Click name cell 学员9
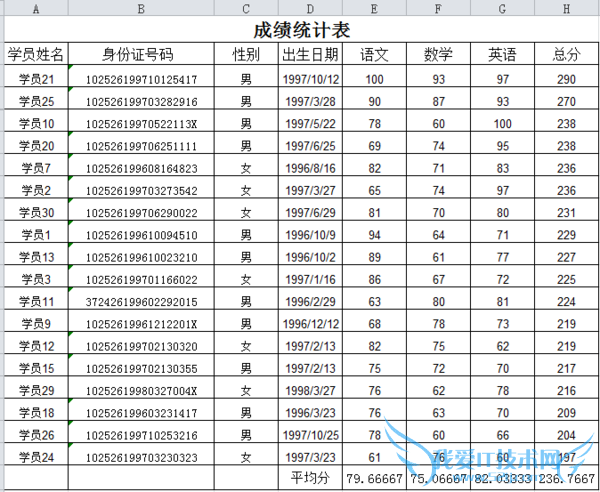Screen dimensions: 600x492 click(x=36, y=320)
